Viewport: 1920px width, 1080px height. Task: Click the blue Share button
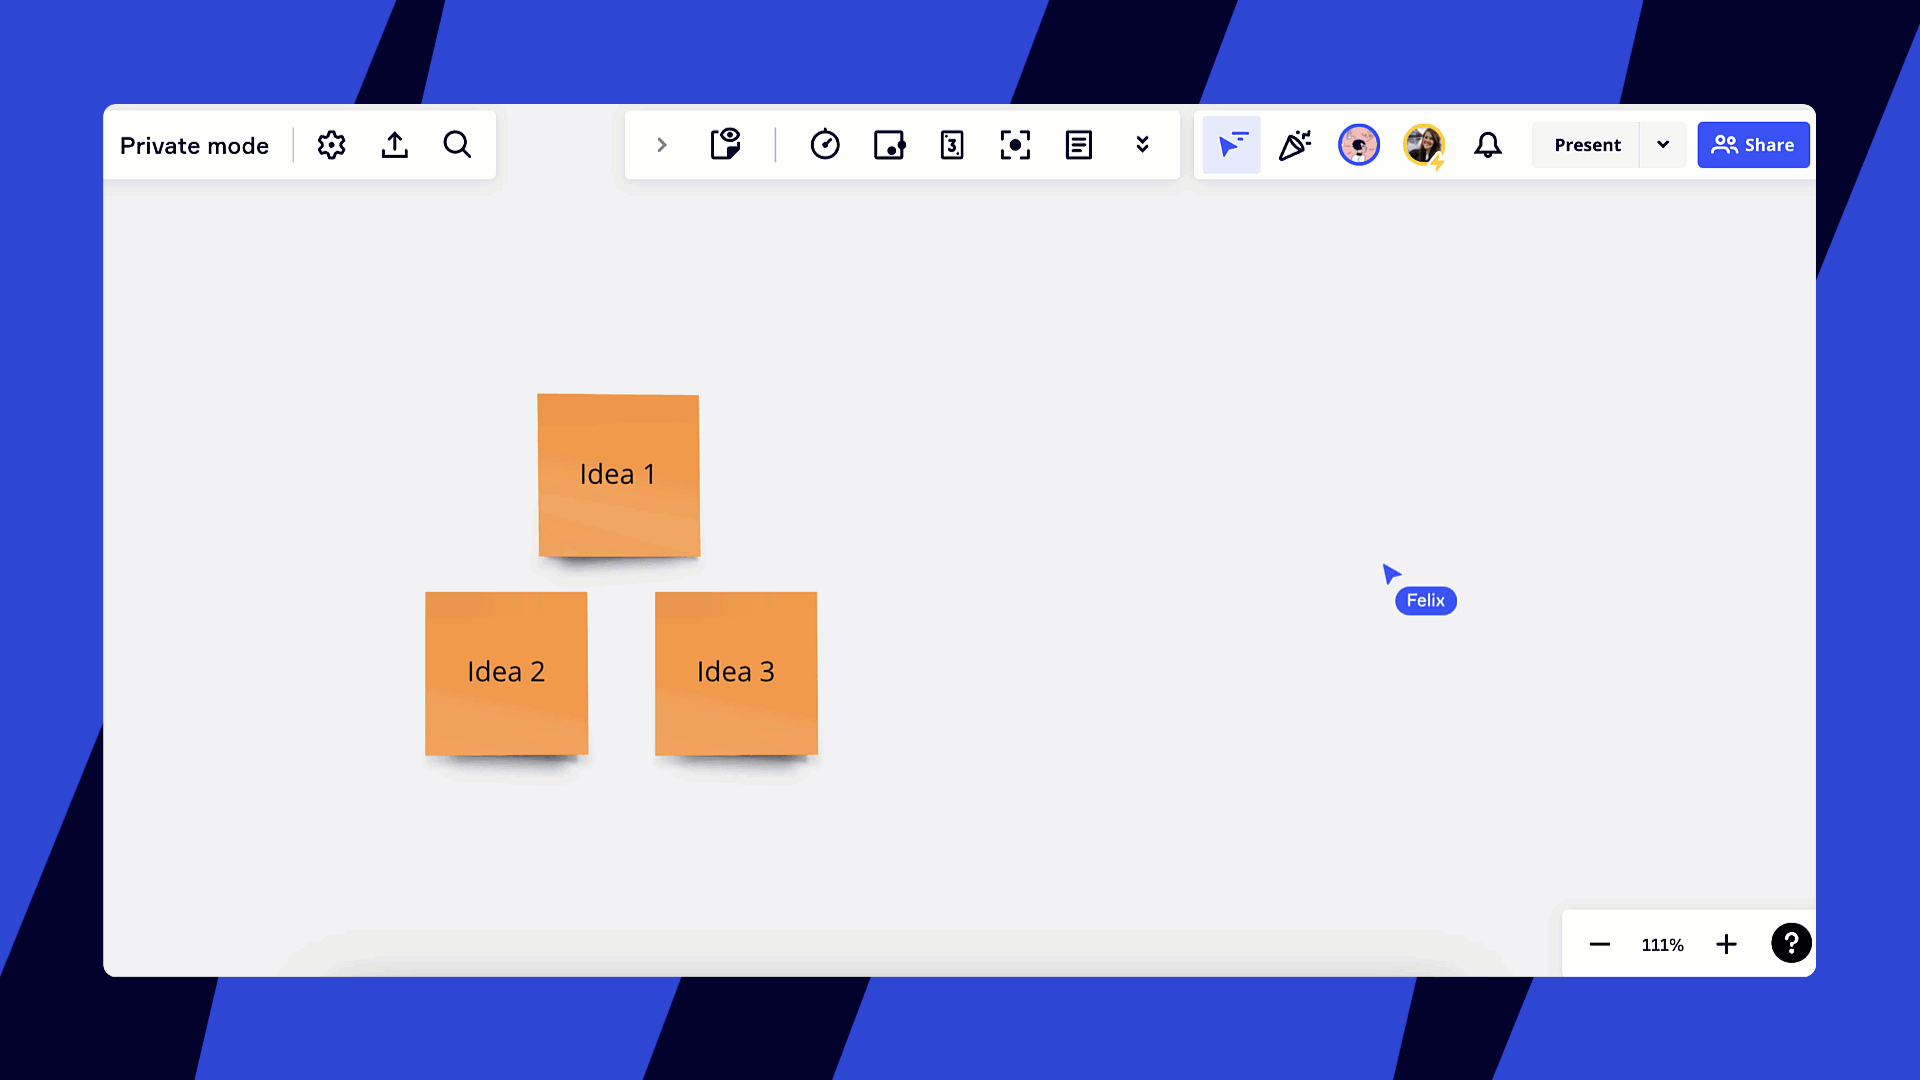[1753, 145]
